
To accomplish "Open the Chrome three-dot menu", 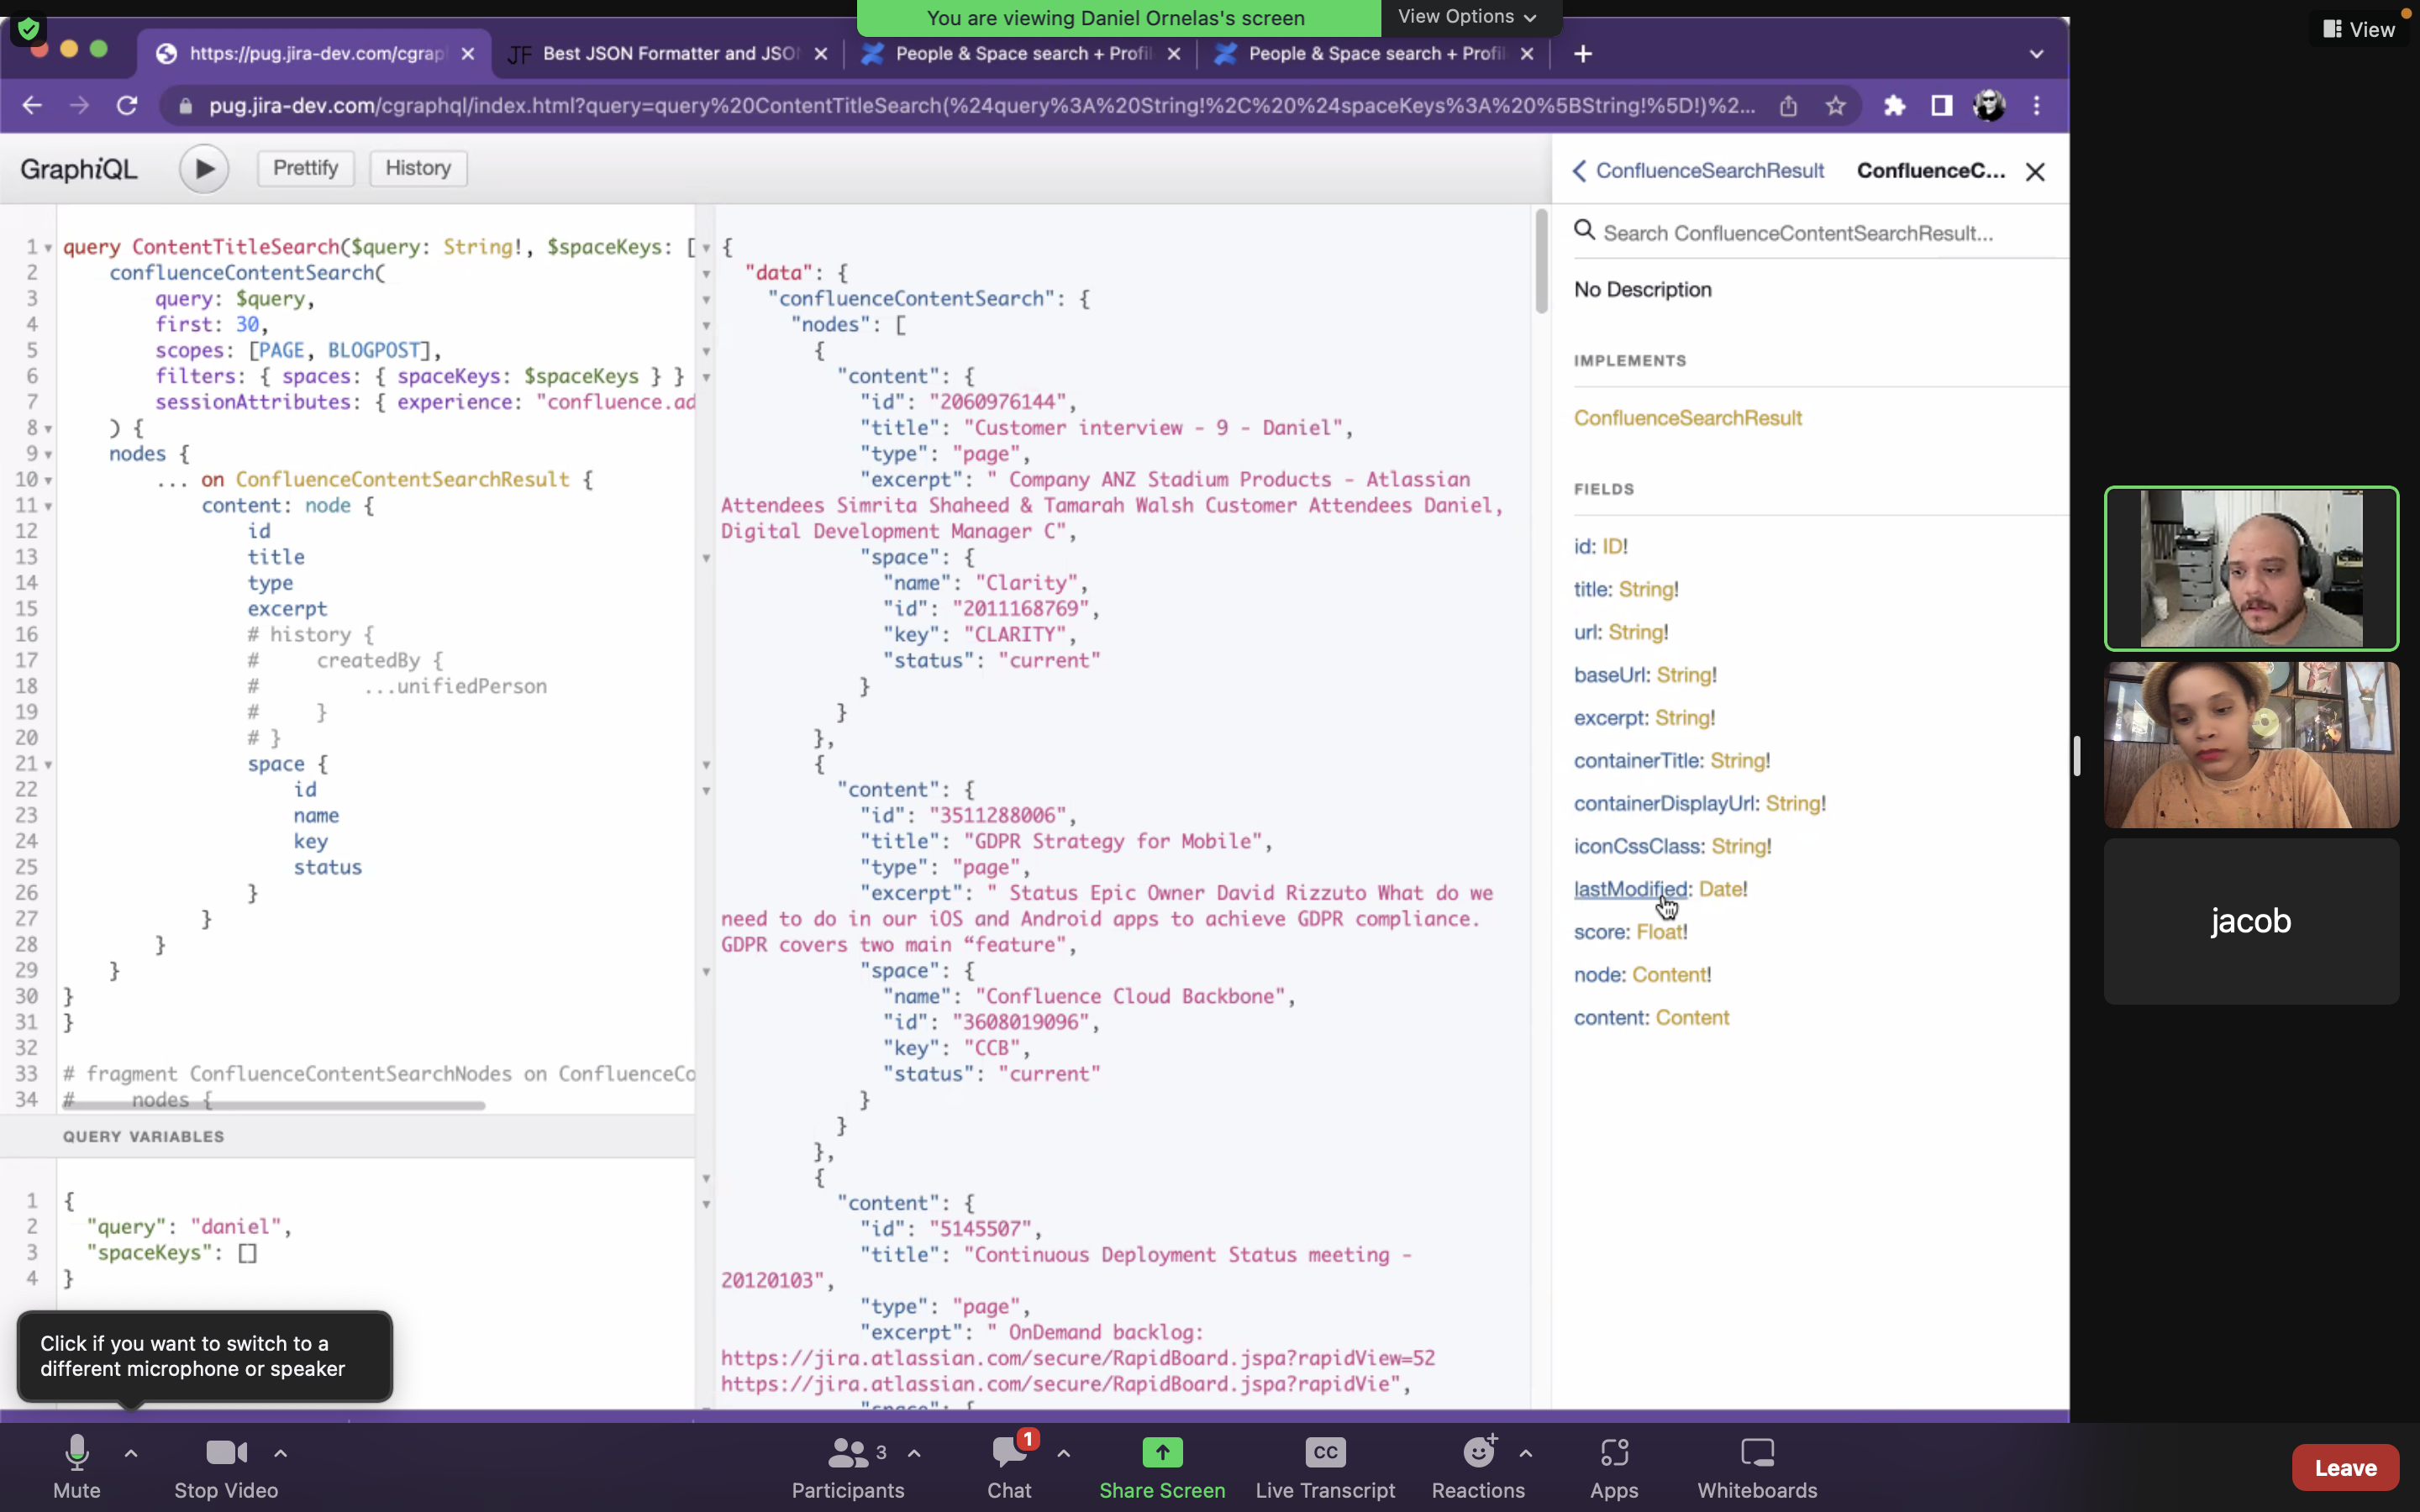I will point(2036,106).
